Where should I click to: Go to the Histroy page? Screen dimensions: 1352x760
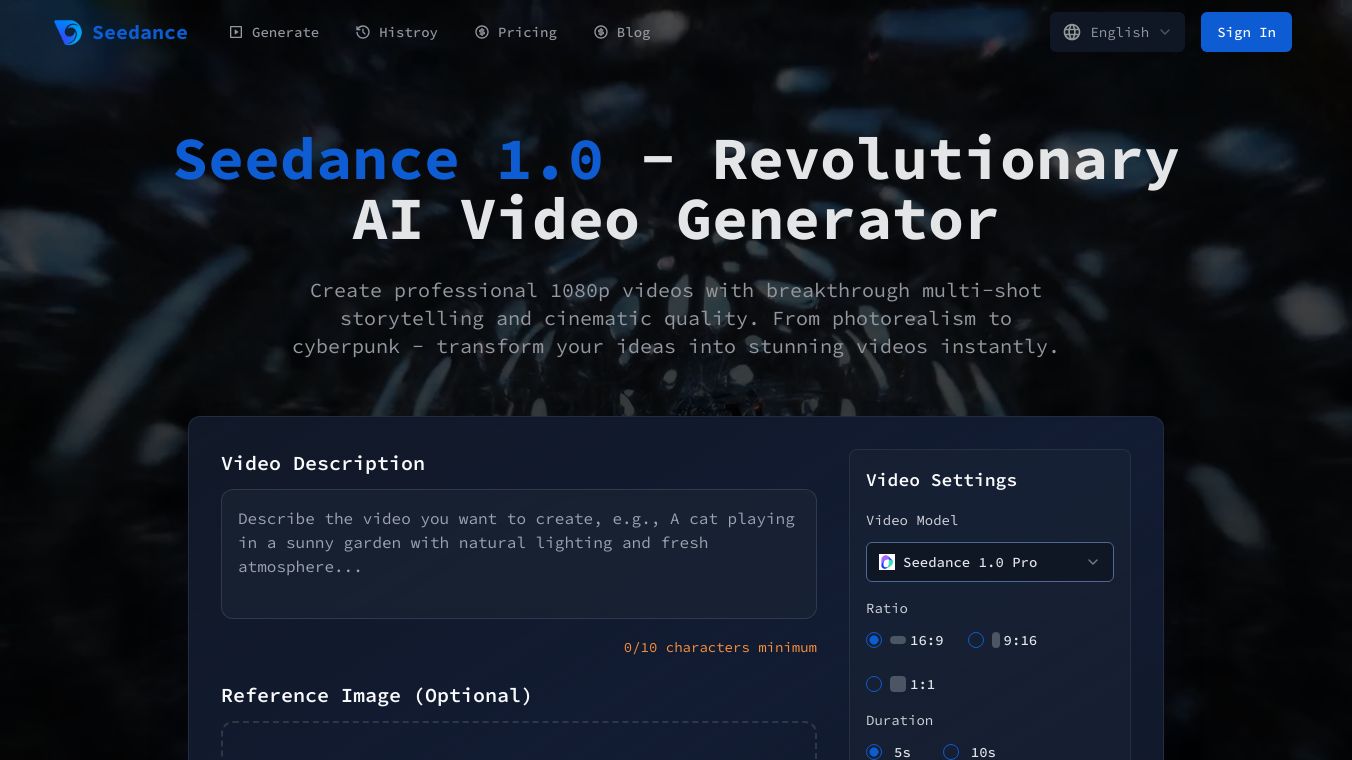coord(397,32)
